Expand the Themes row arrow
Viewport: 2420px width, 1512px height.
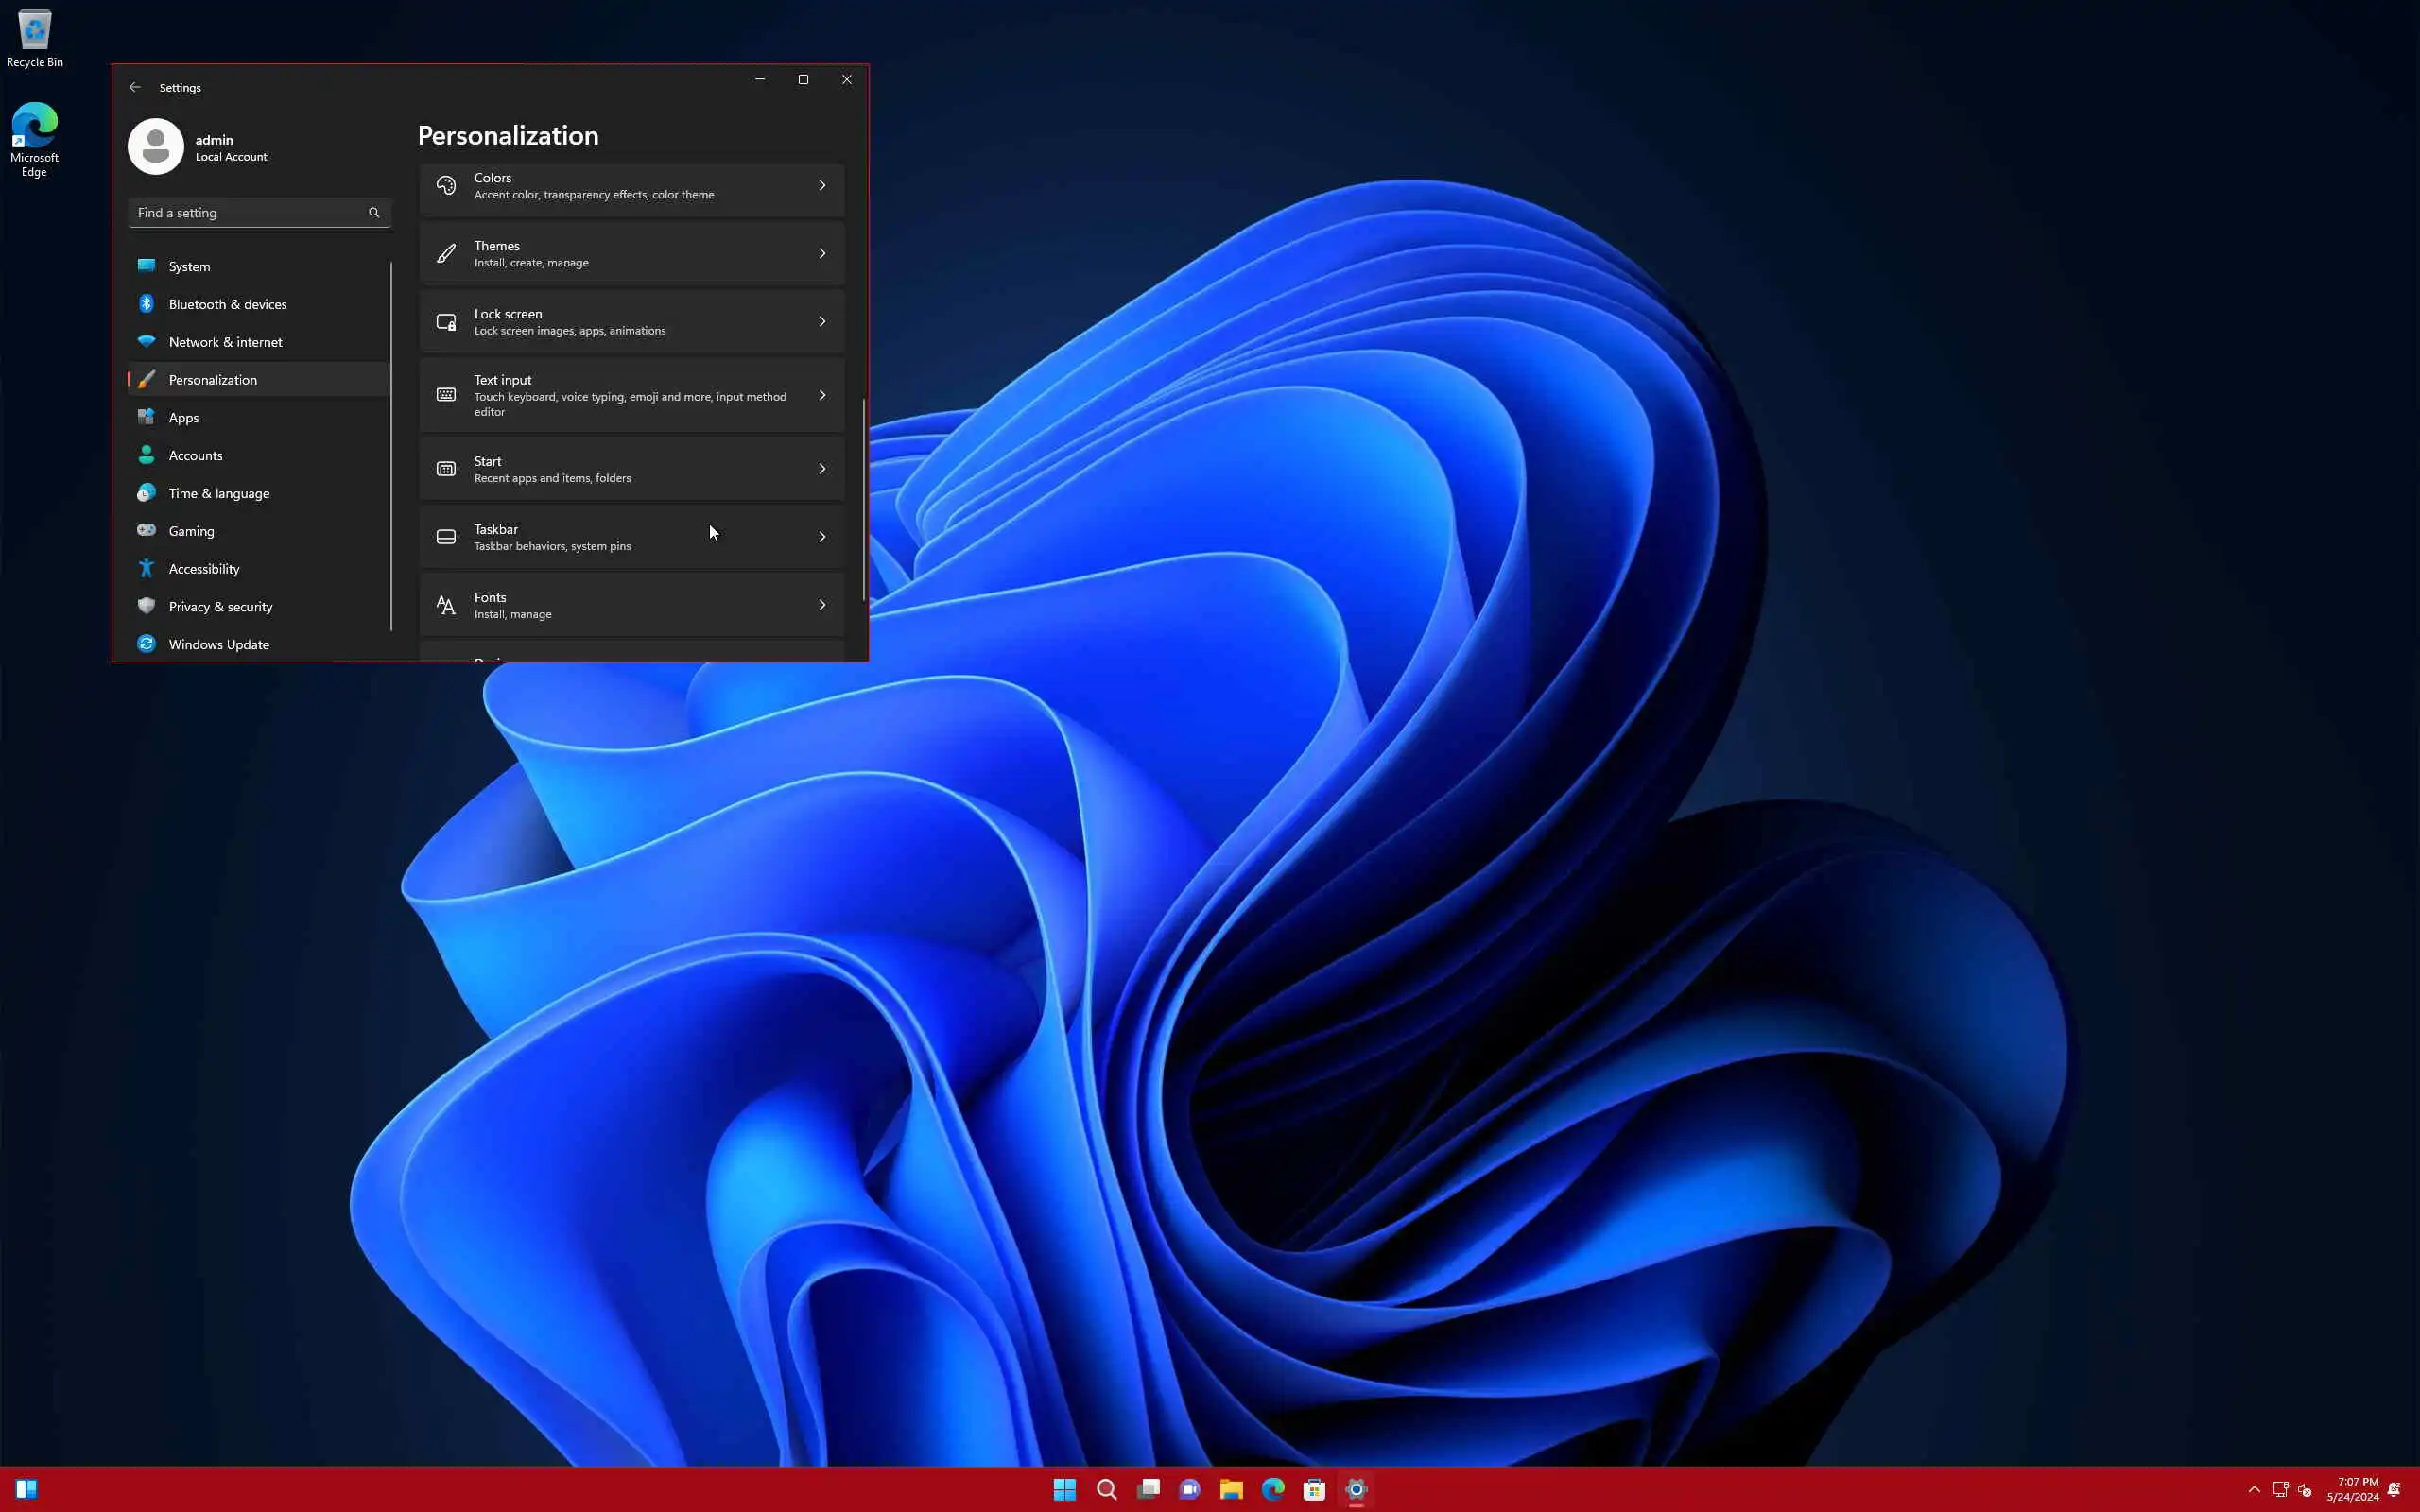(x=822, y=254)
